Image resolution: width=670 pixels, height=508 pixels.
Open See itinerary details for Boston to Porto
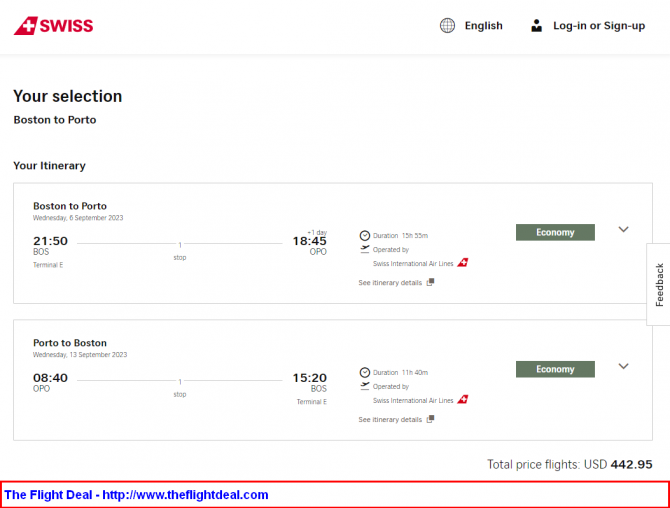(390, 282)
